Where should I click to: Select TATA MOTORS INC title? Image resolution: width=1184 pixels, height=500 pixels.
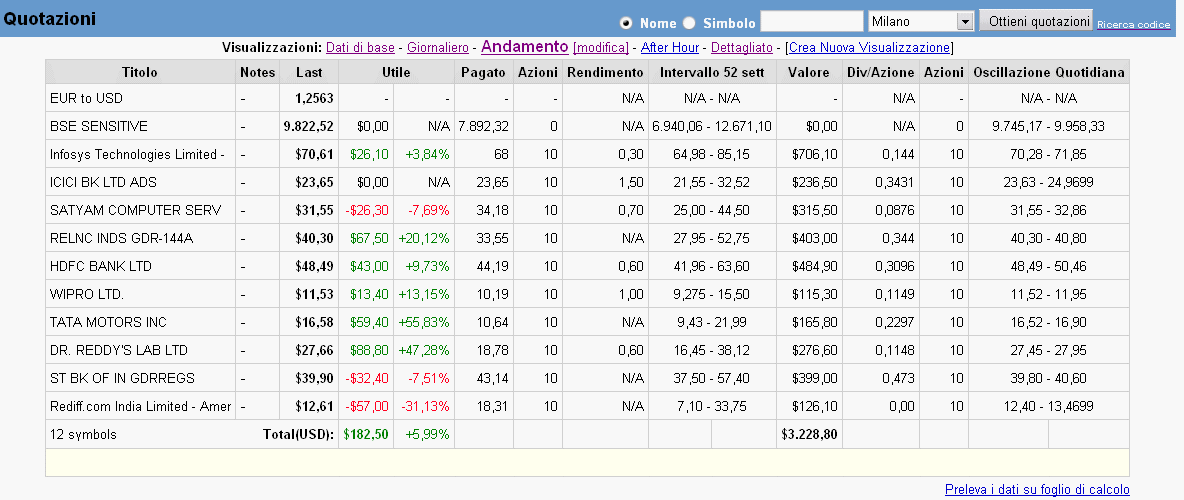pos(108,322)
